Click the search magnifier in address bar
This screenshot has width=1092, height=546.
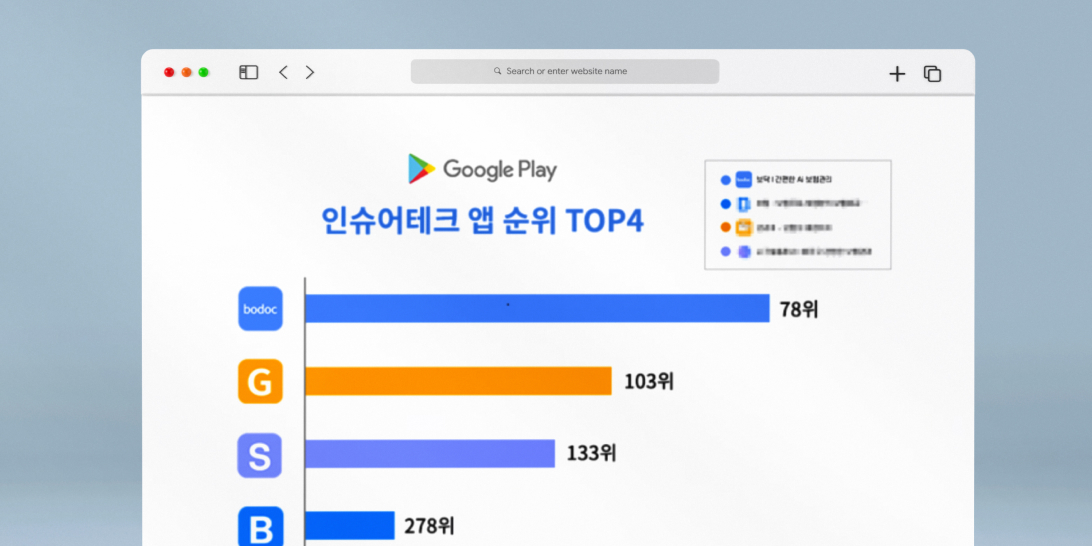(x=497, y=71)
